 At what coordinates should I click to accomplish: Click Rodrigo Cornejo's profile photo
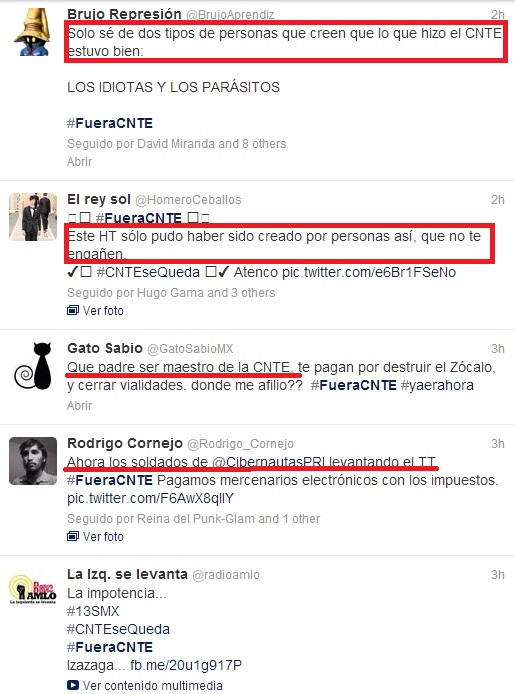coord(33,461)
